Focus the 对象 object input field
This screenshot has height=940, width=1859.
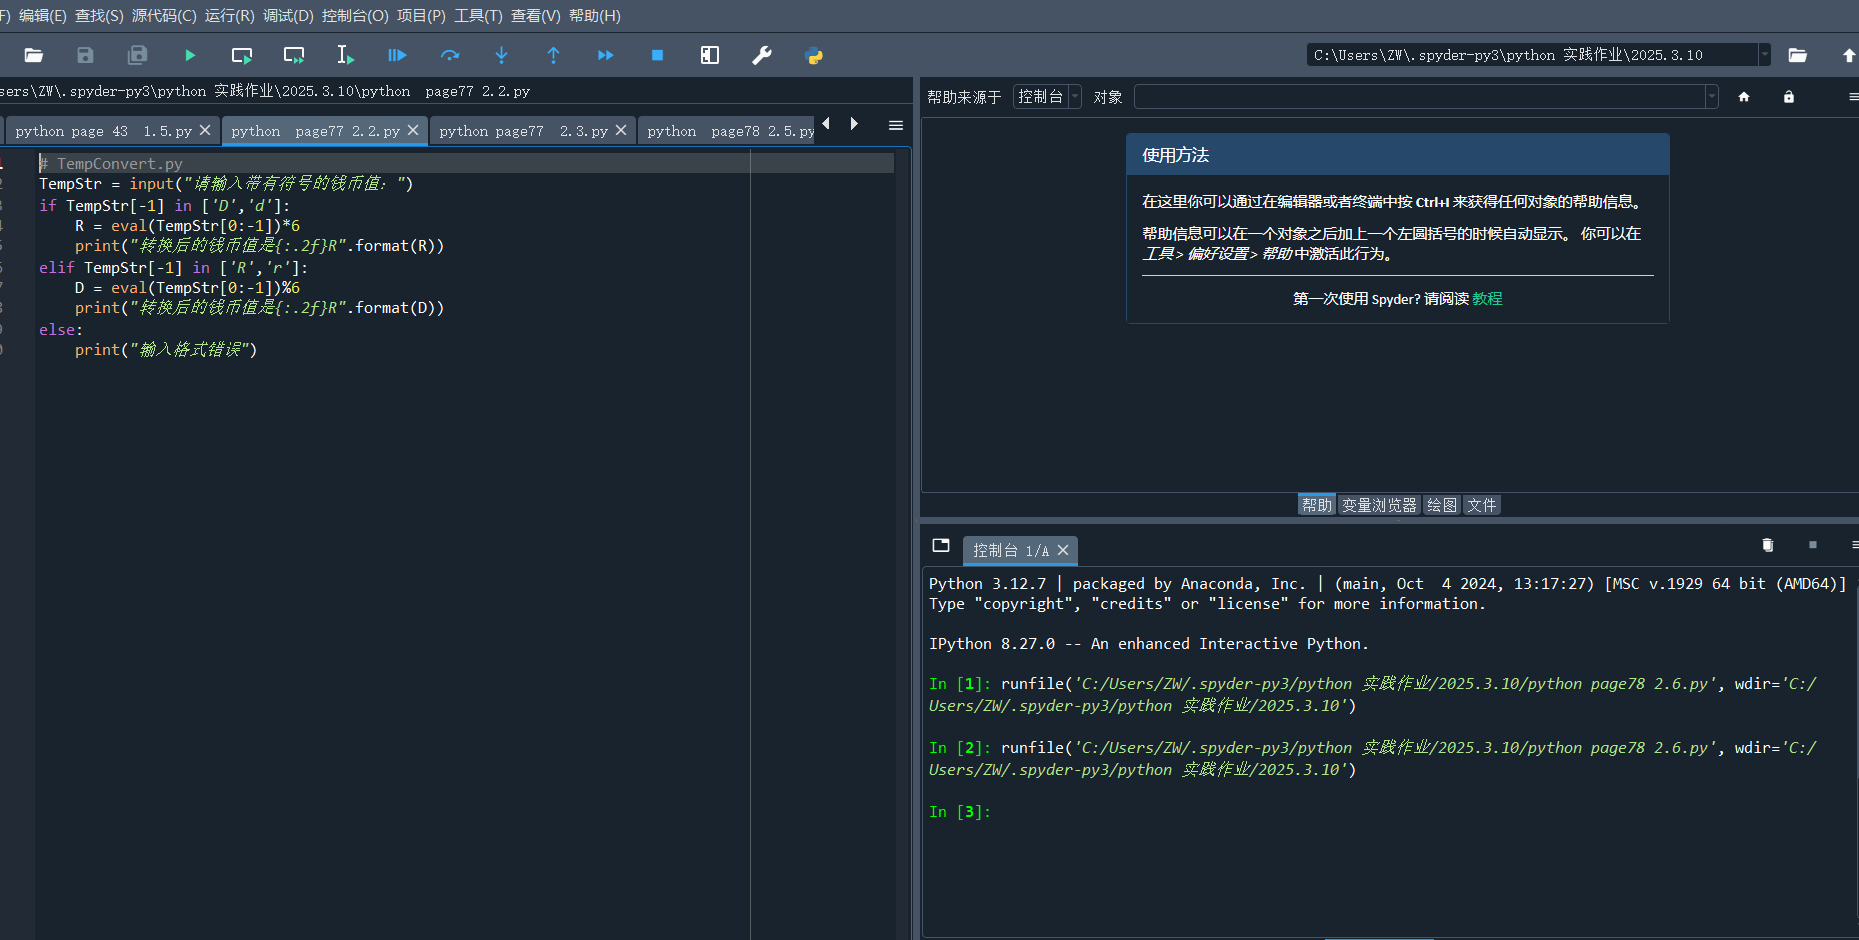tap(1420, 97)
